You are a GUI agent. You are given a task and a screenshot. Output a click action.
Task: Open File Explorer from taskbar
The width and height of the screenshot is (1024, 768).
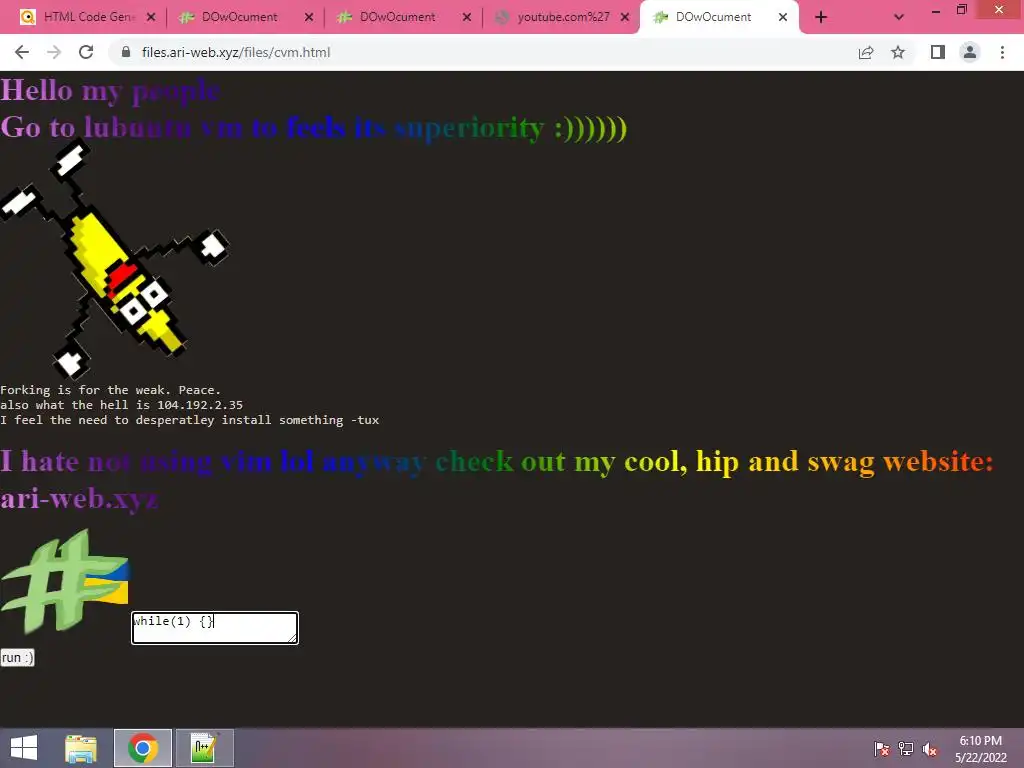coord(81,748)
